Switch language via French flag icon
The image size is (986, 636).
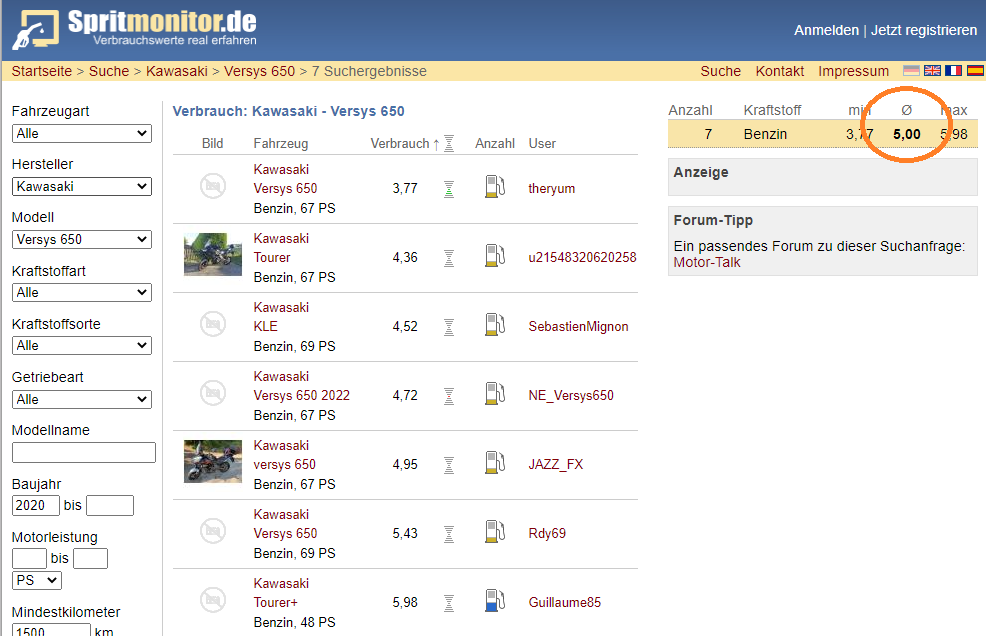coord(953,70)
